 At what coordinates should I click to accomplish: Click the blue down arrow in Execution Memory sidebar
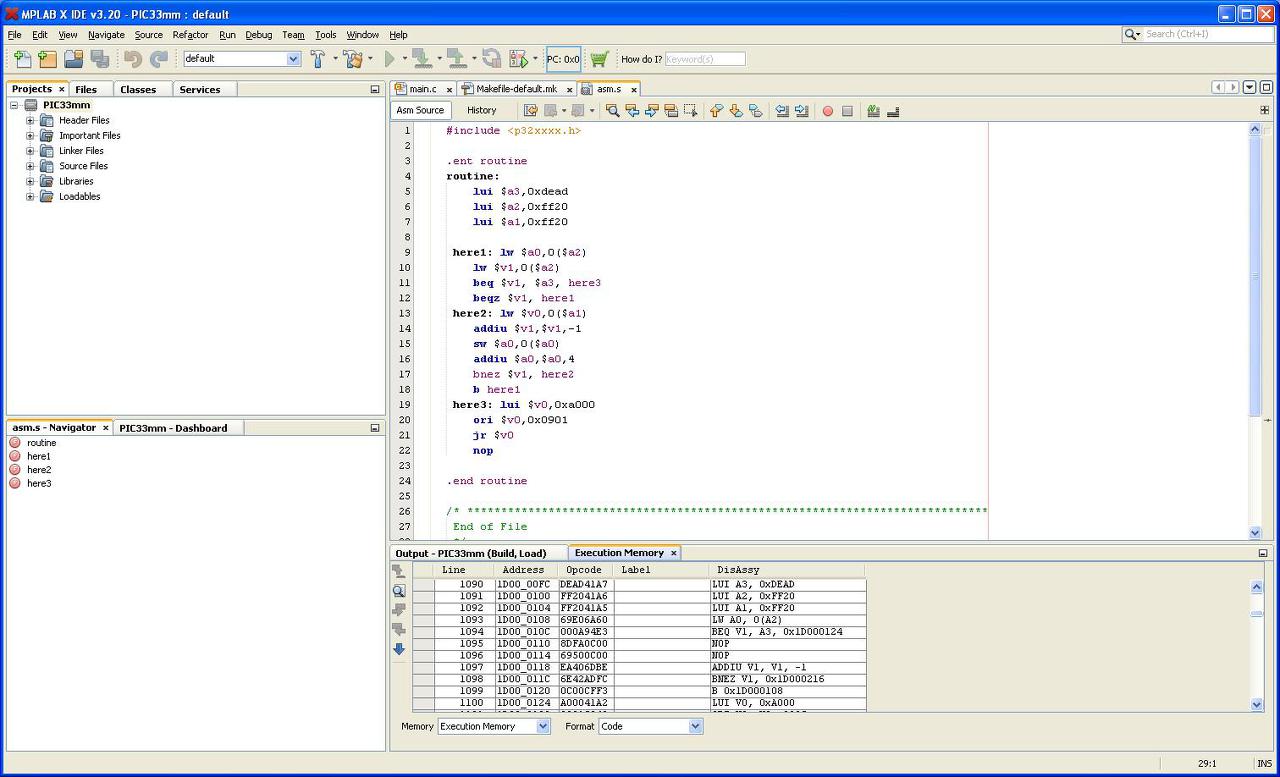tap(399, 649)
